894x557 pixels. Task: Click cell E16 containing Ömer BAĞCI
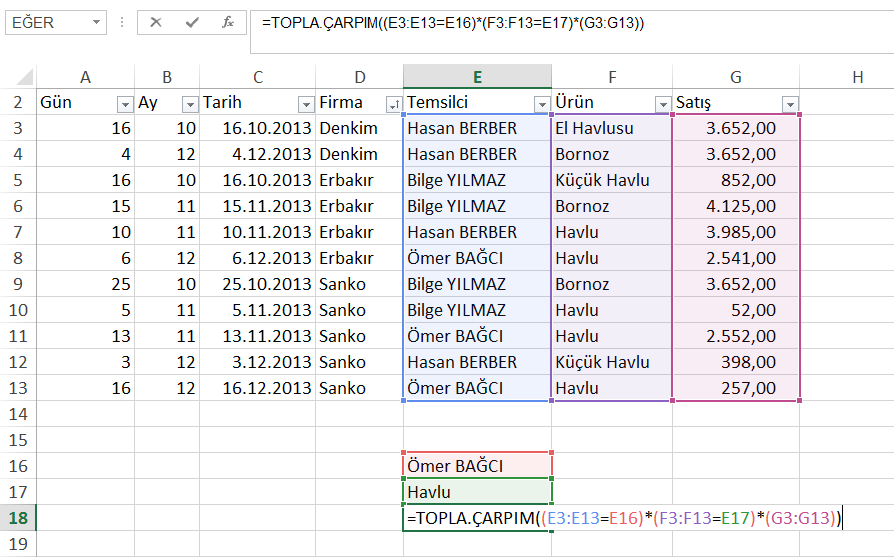[477, 466]
